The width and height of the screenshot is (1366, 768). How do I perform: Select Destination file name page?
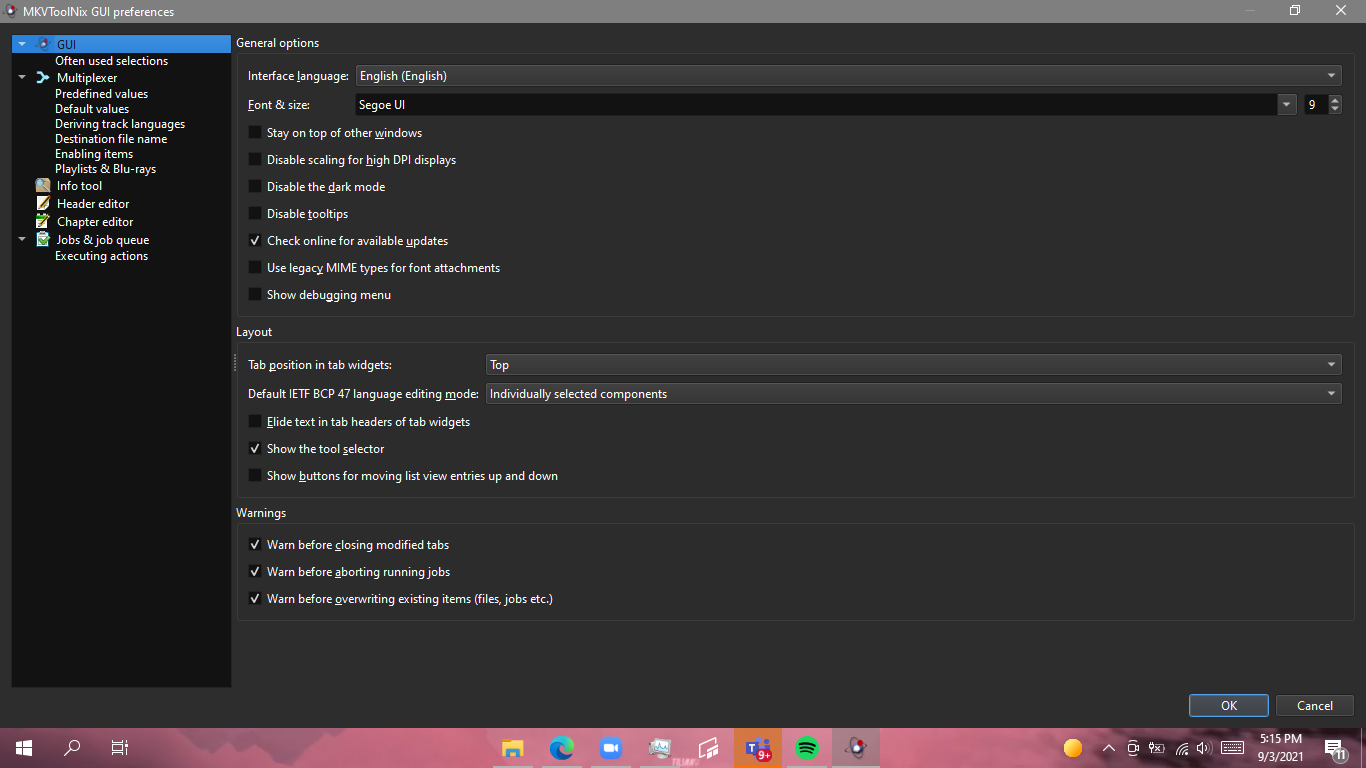pyautogui.click(x=111, y=139)
